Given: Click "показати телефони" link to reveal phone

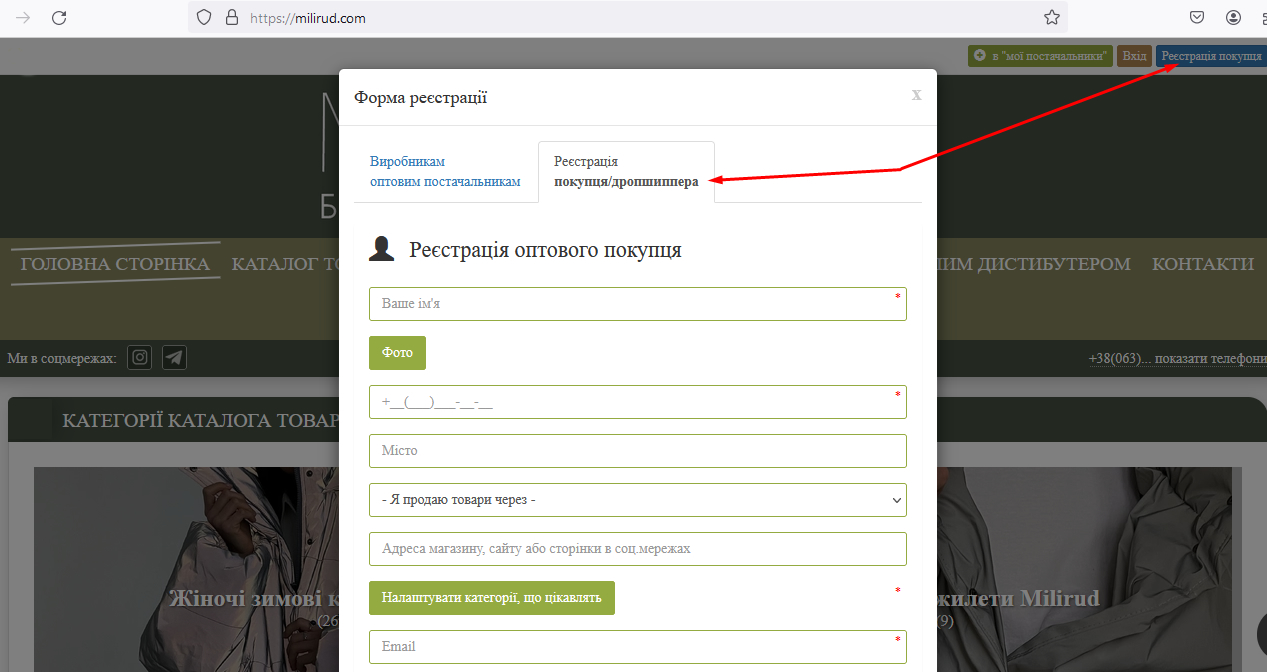Looking at the screenshot, I should click(x=1208, y=359).
